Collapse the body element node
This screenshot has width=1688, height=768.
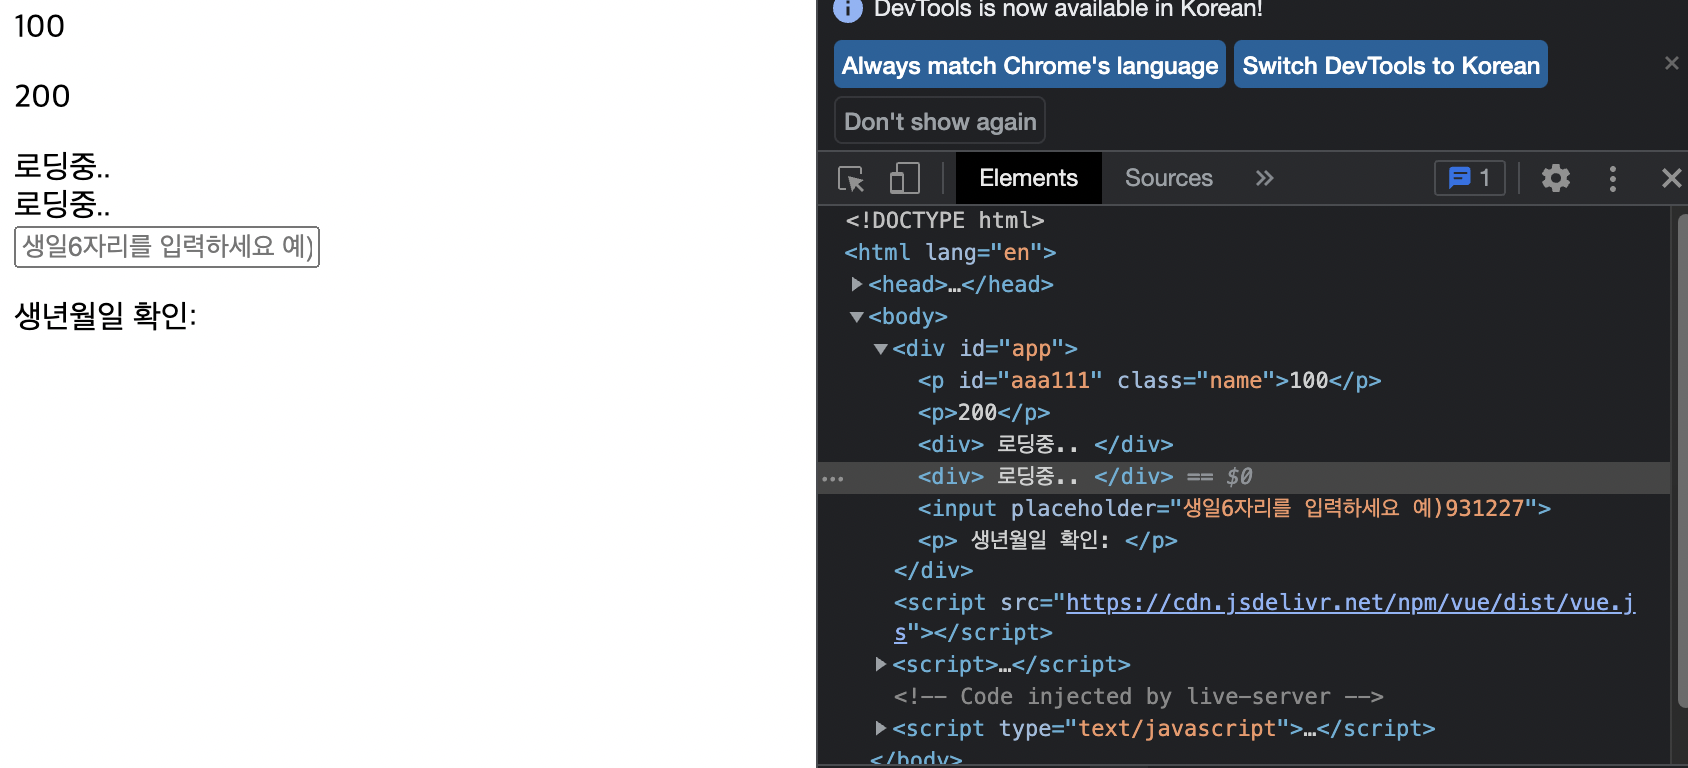[857, 317]
